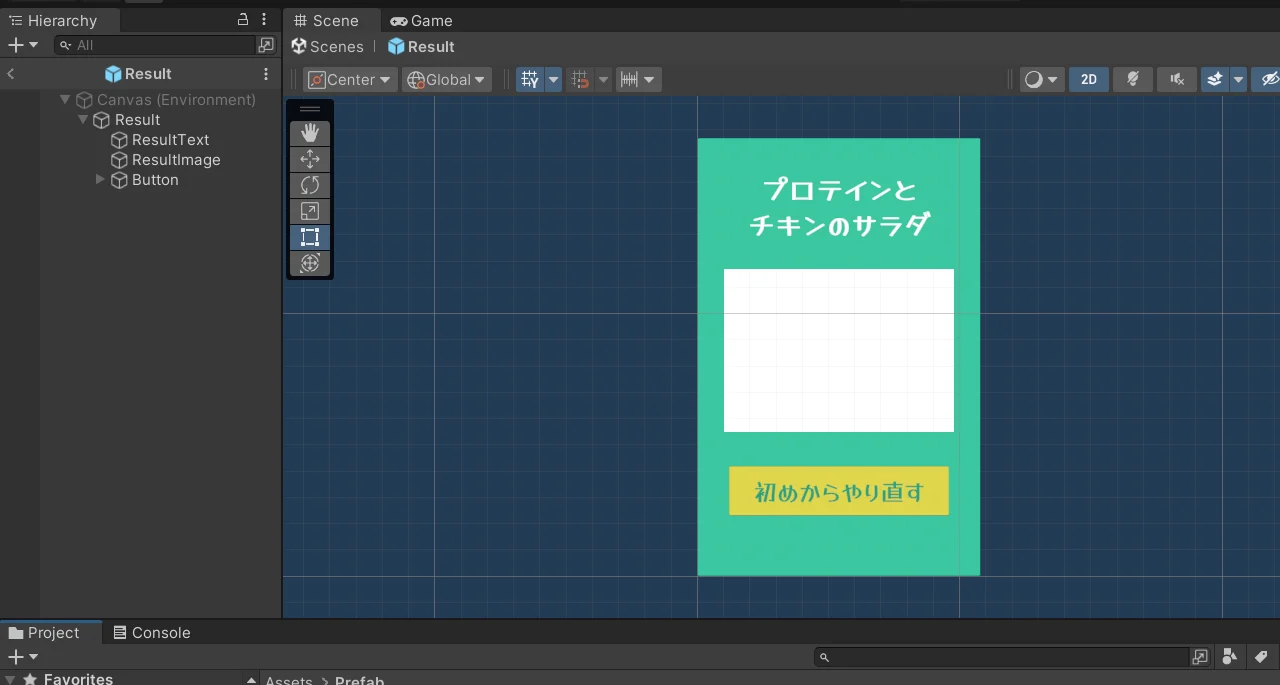This screenshot has width=1280, height=685.
Task: Switch to the Scene tab
Action: coord(334,20)
